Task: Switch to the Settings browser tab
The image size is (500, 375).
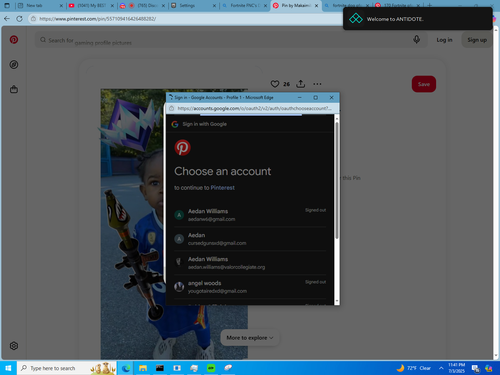Action: pyautogui.click(x=193, y=6)
